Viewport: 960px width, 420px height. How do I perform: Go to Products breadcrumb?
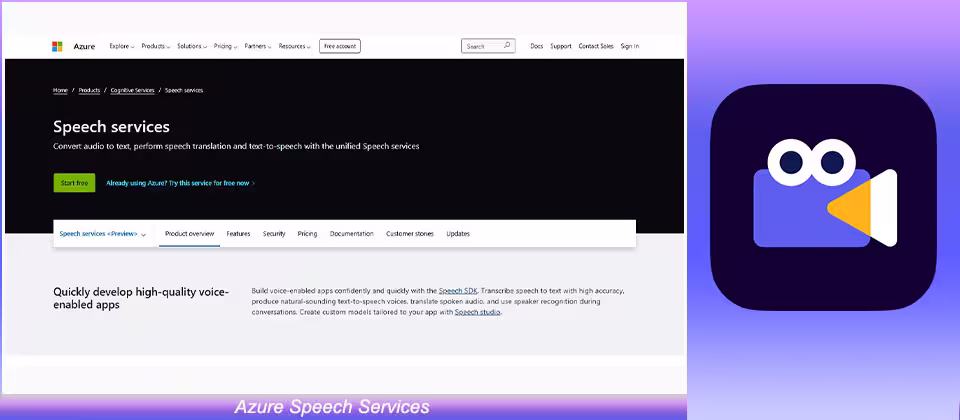(89, 91)
